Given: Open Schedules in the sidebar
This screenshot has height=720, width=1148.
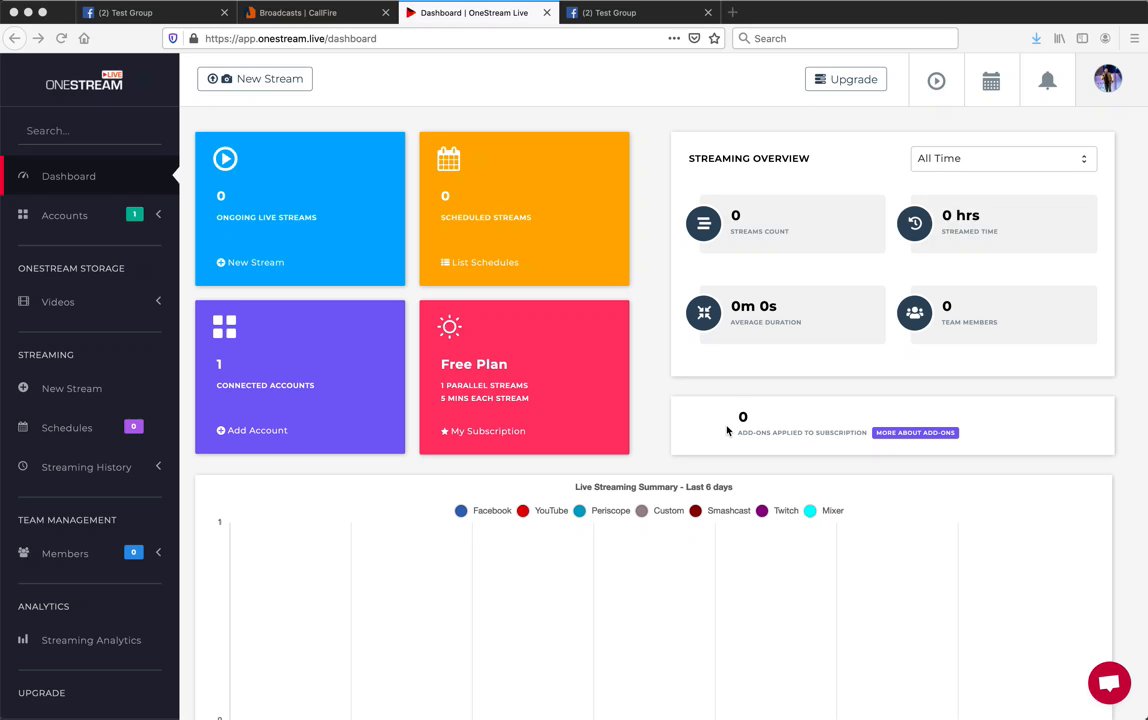Looking at the screenshot, I should pyautogui.click(x=67, y=428).
